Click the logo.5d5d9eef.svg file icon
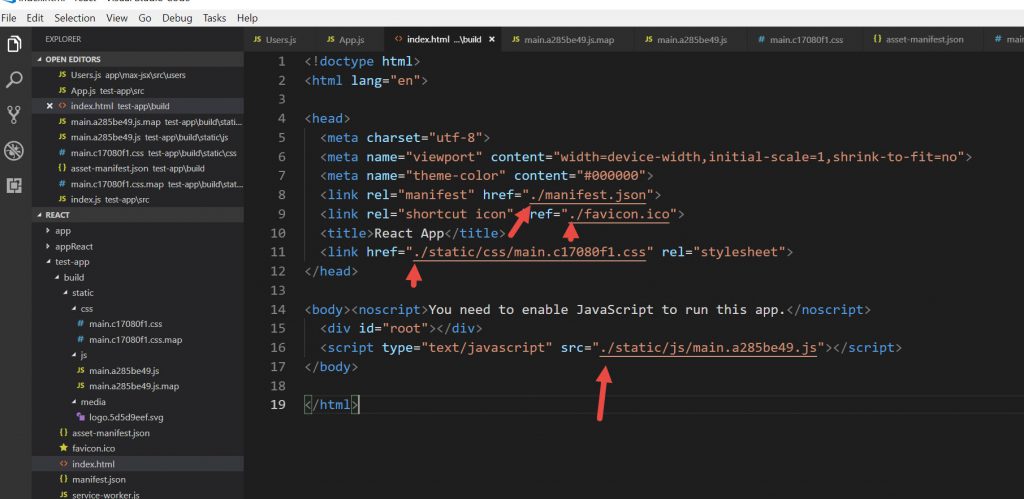 pos(80,417)
